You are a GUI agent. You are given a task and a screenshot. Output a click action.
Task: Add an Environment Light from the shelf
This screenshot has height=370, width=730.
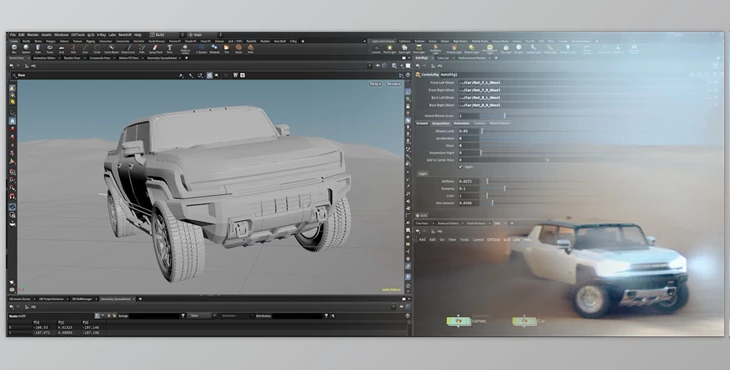(x=490, y=49)
